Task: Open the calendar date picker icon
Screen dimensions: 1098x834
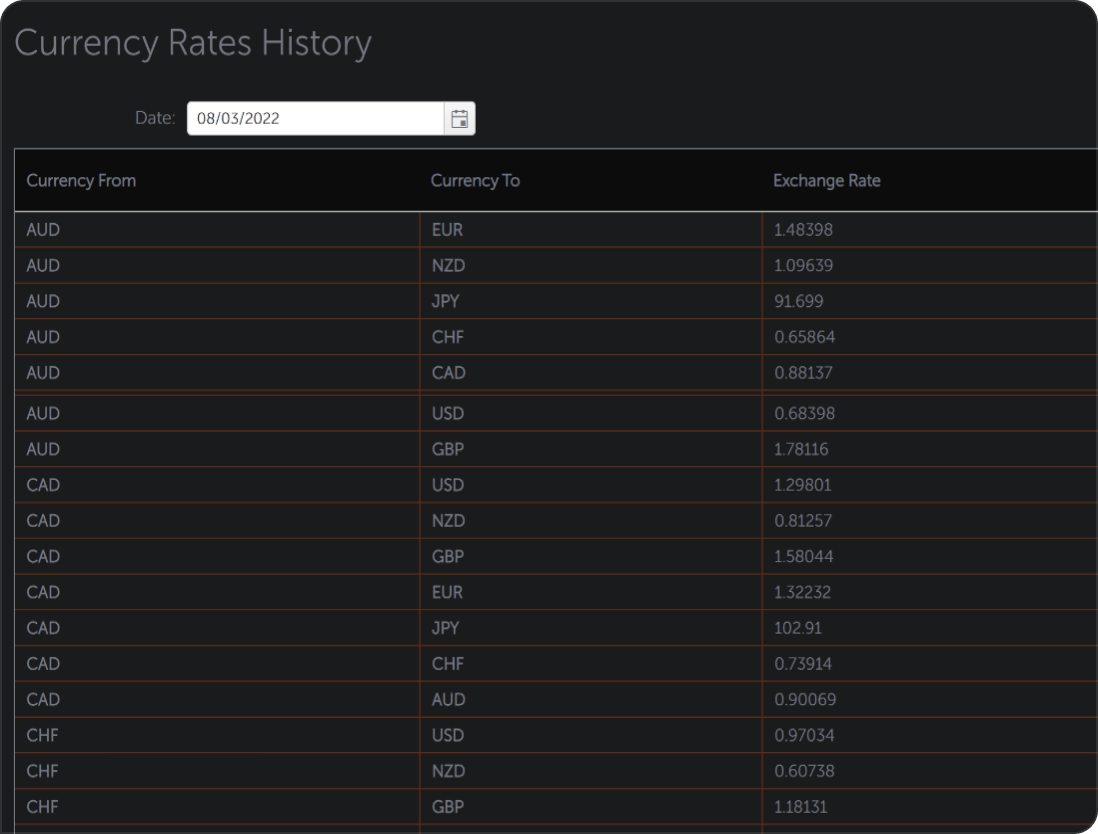Action: [x=459, y=119]
